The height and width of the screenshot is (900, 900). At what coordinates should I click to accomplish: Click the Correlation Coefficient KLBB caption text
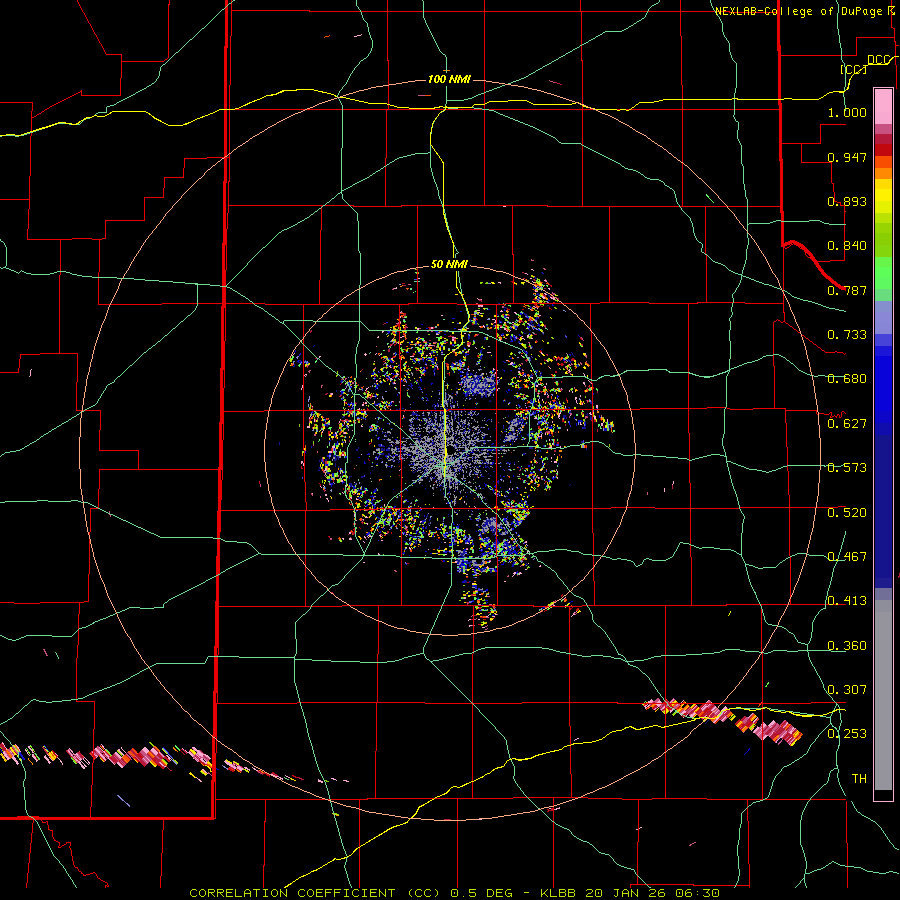pos(455,893)
